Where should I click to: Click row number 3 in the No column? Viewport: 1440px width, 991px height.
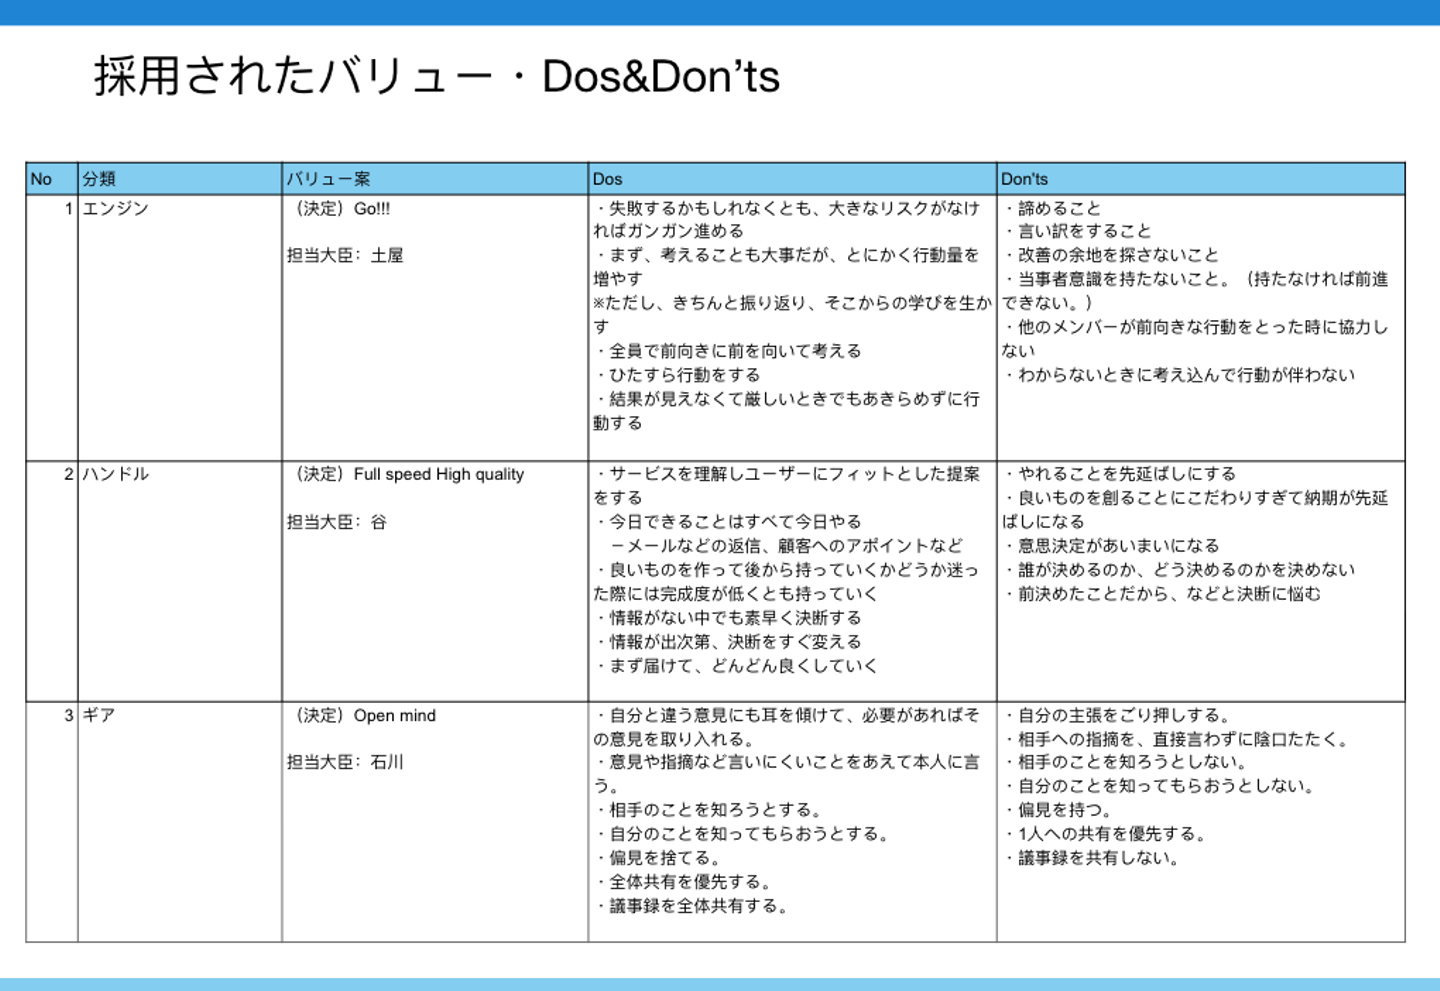coord(68,716)
